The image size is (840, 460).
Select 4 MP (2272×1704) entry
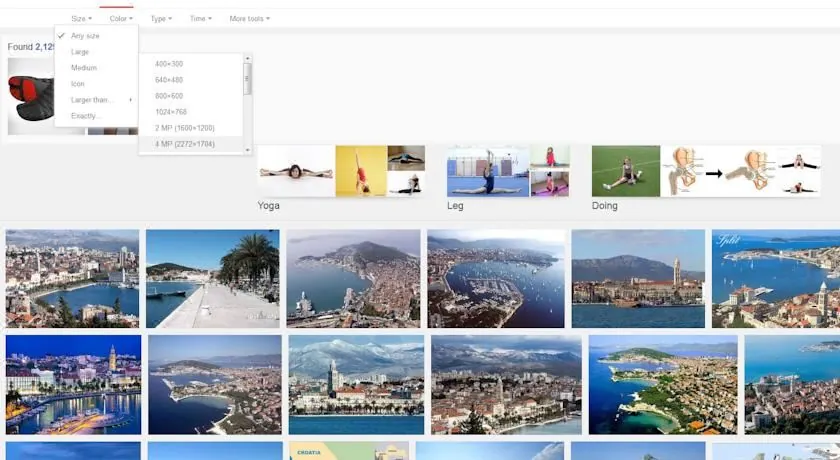pos(191,144)
